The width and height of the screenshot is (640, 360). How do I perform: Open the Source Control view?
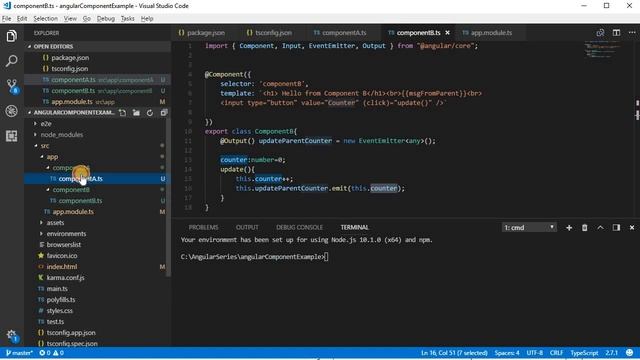point(11,86)
